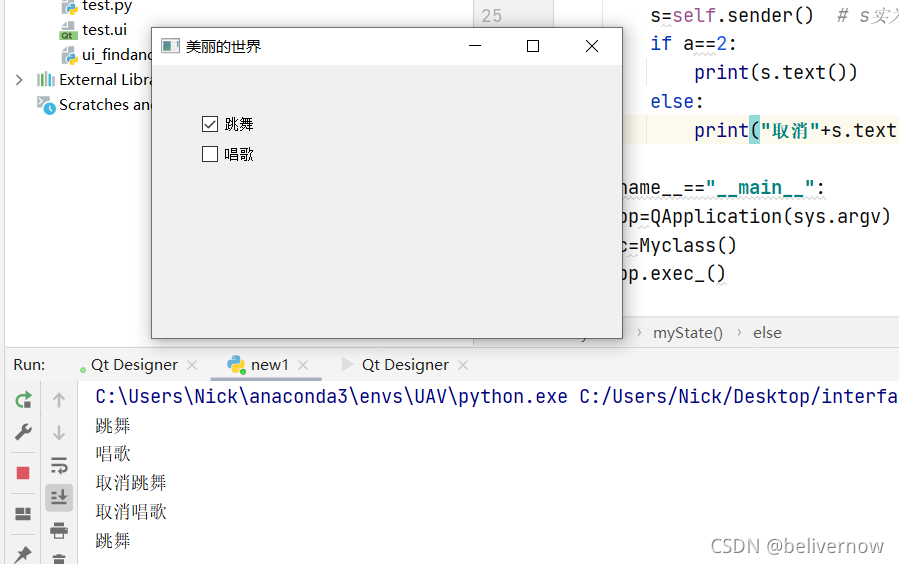Place cursor on print(s.text()) line
899x564 pixels.
click(775, 73)
